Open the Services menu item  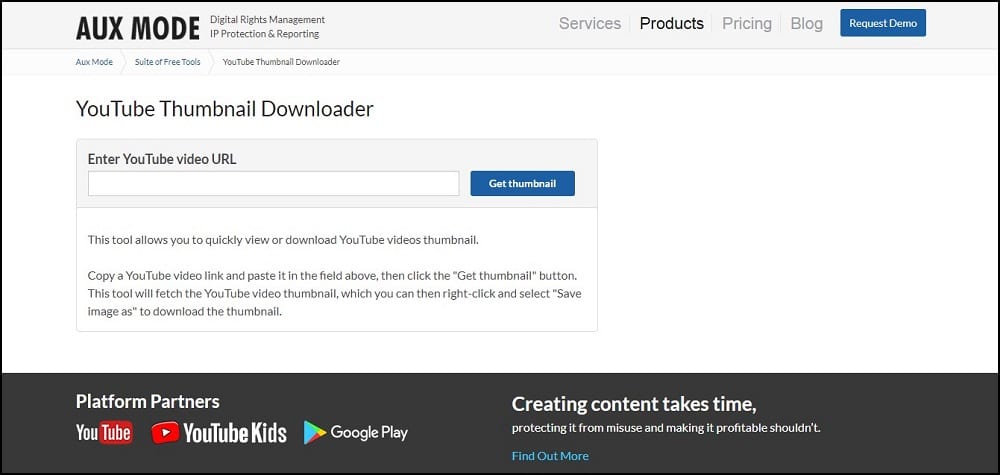[x=590, y=24]
